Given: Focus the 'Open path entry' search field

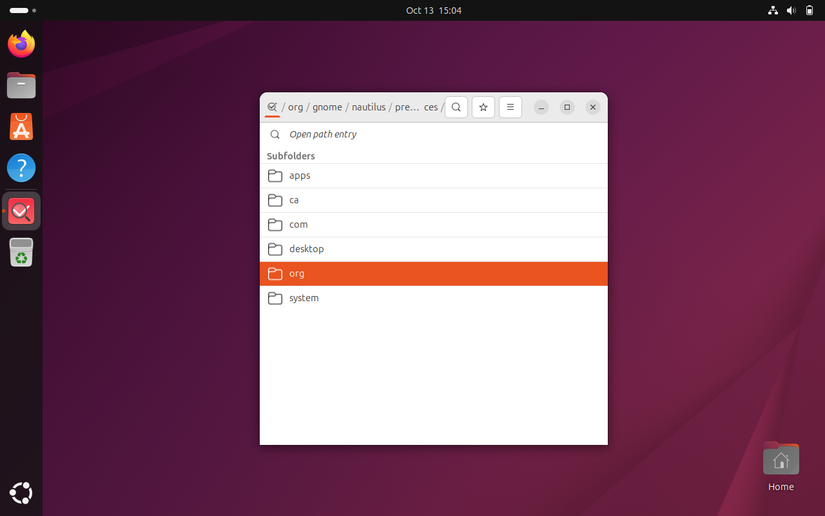Looking at the screenshot, I should [x=434, y=135].
